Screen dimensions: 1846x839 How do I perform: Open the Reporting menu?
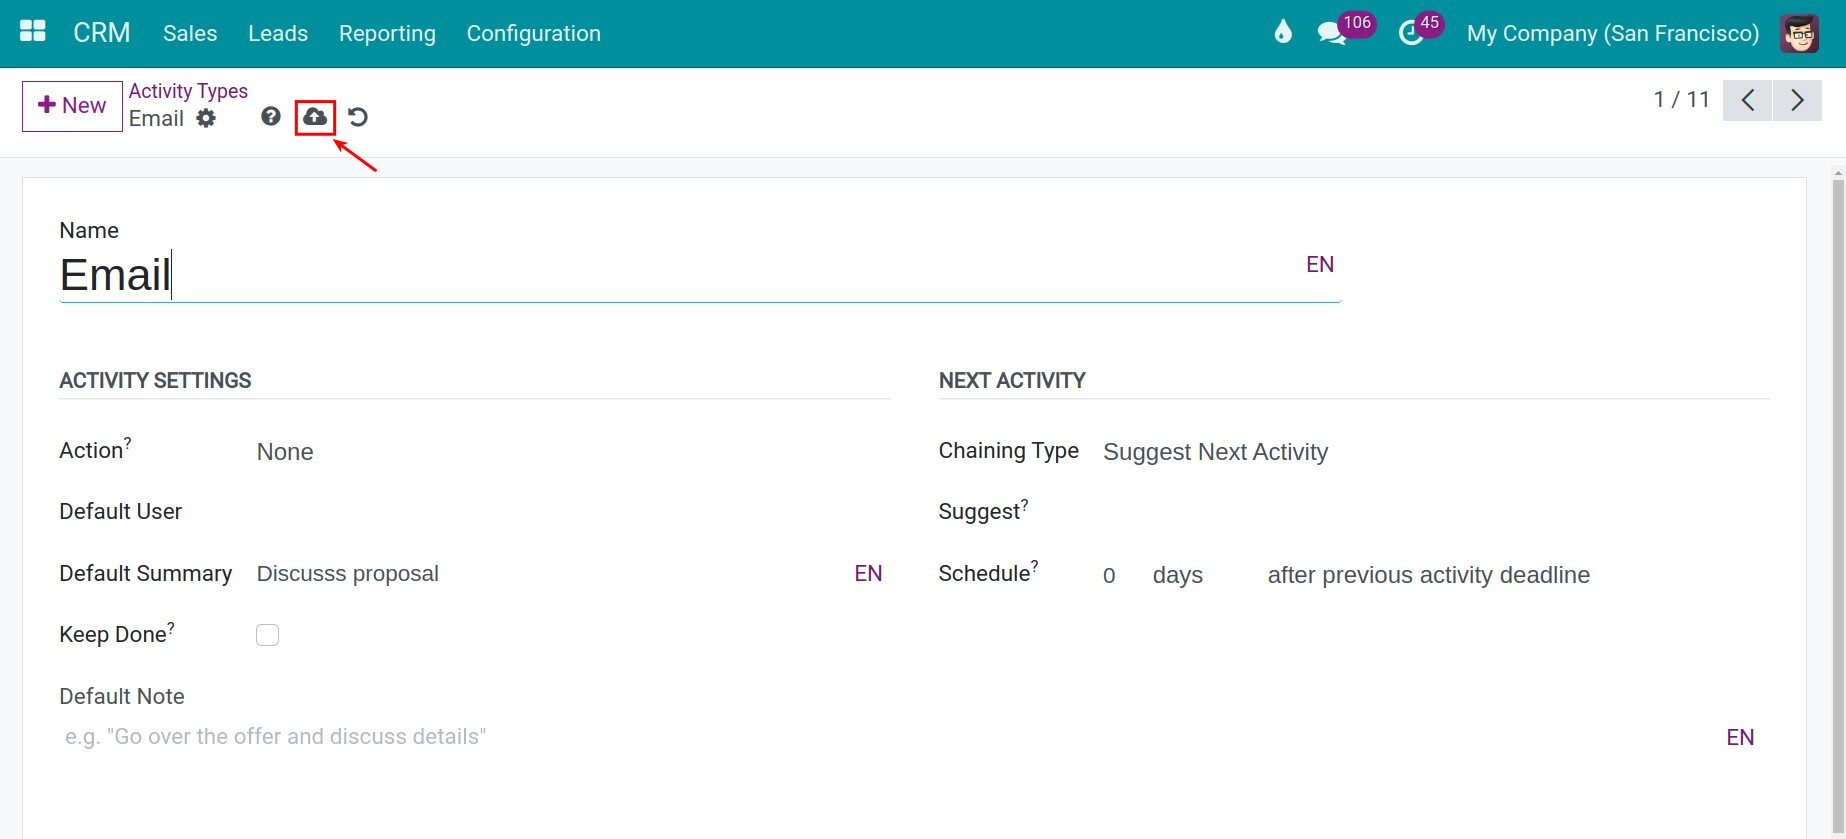coord(387,33)
